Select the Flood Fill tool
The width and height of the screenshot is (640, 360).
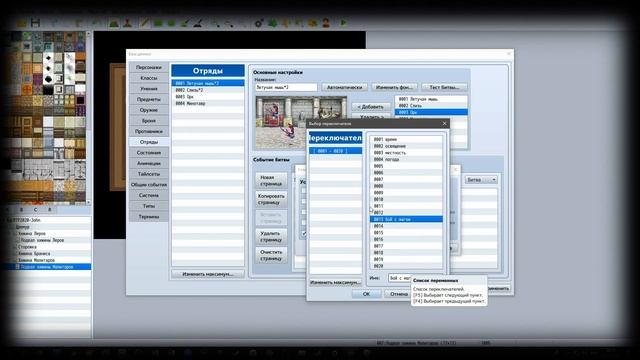[185, 23]
